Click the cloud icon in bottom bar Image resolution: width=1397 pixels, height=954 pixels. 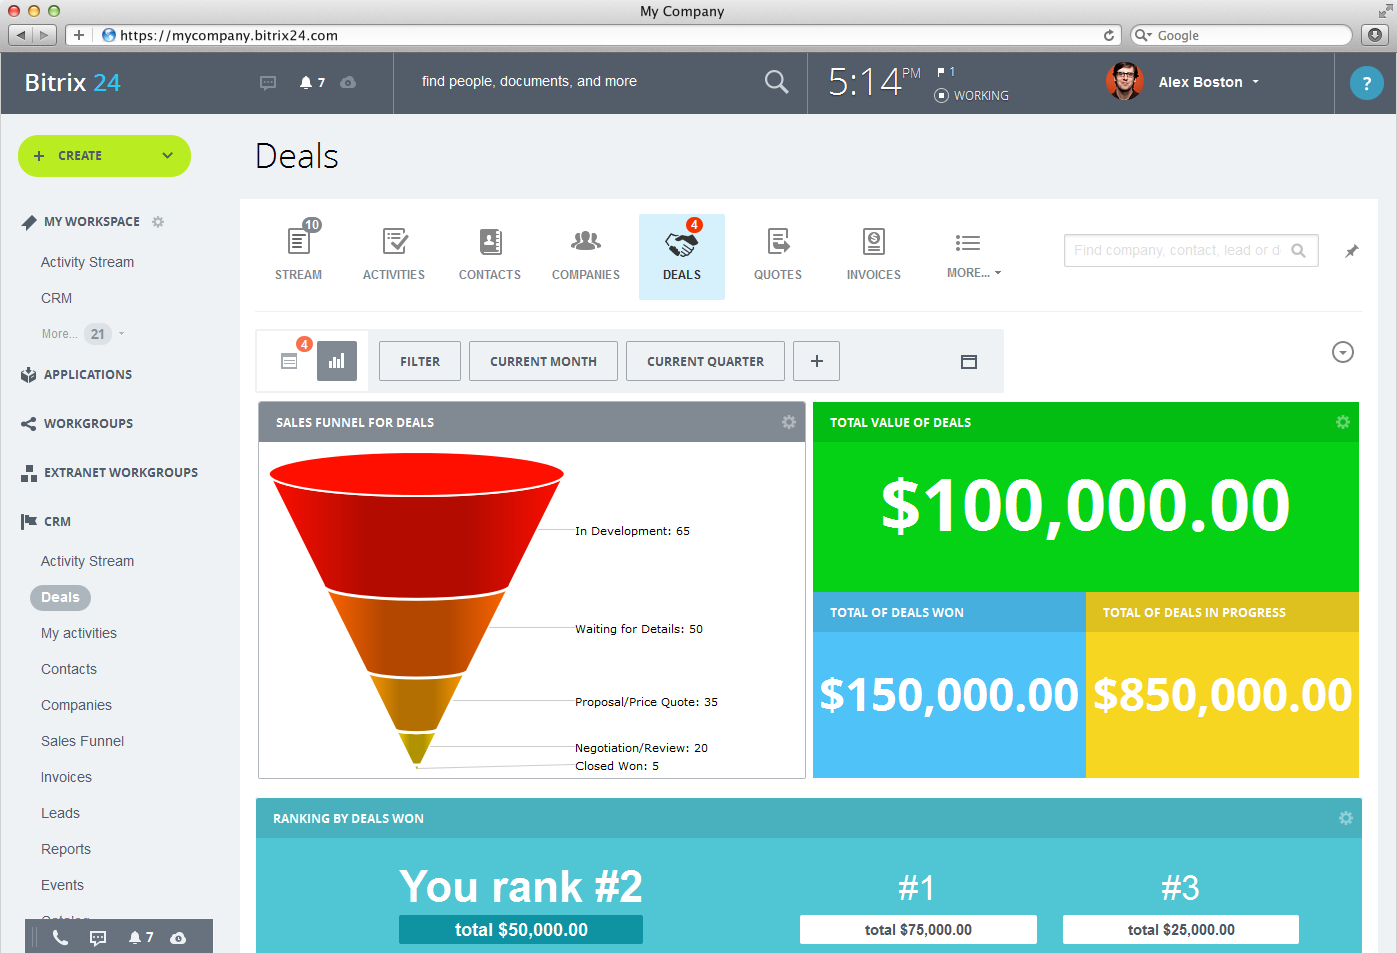click(178, 938)
